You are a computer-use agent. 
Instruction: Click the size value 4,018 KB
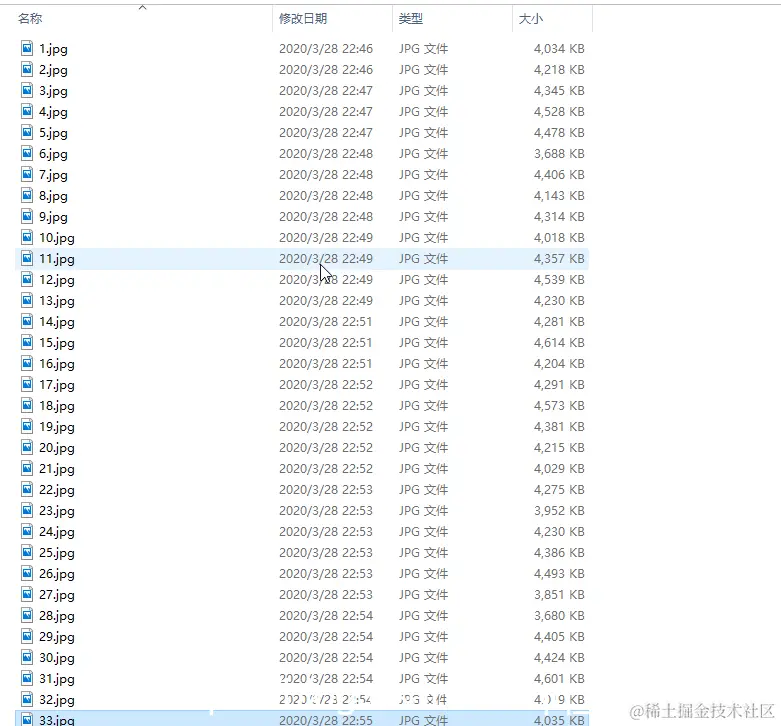point(559,238)
